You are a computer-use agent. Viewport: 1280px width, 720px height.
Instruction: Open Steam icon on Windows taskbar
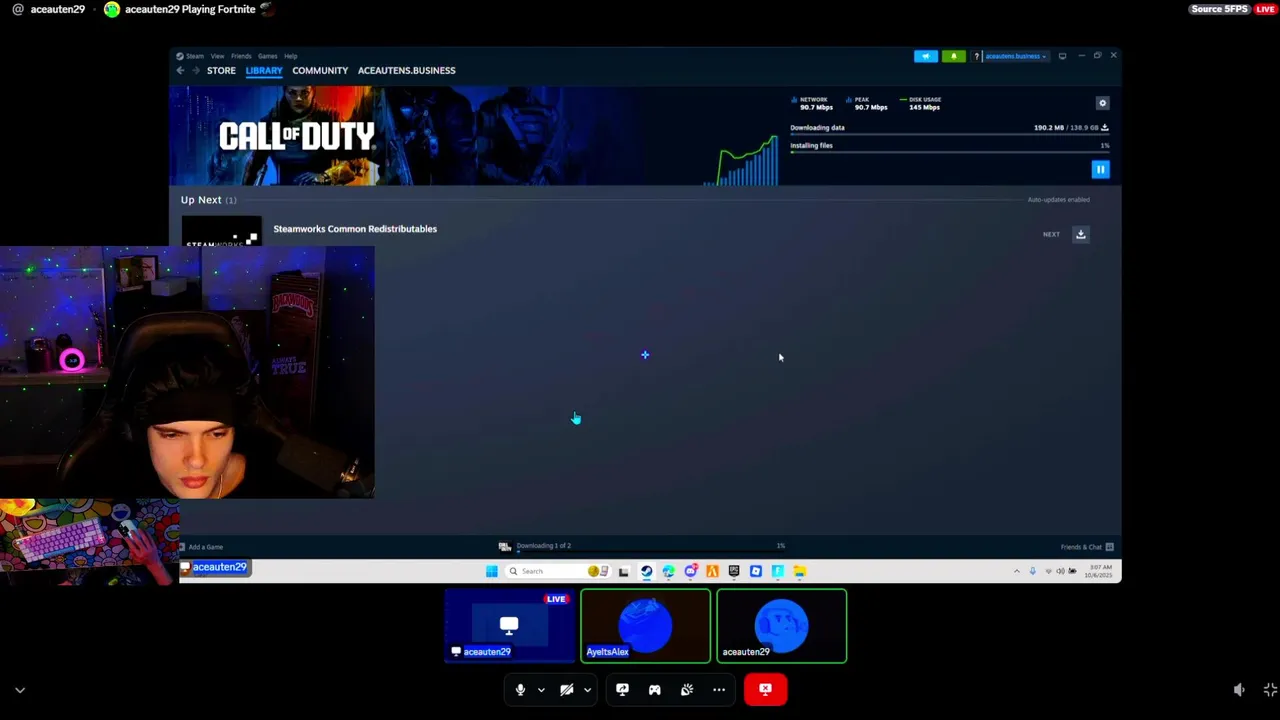pos(646,571)
